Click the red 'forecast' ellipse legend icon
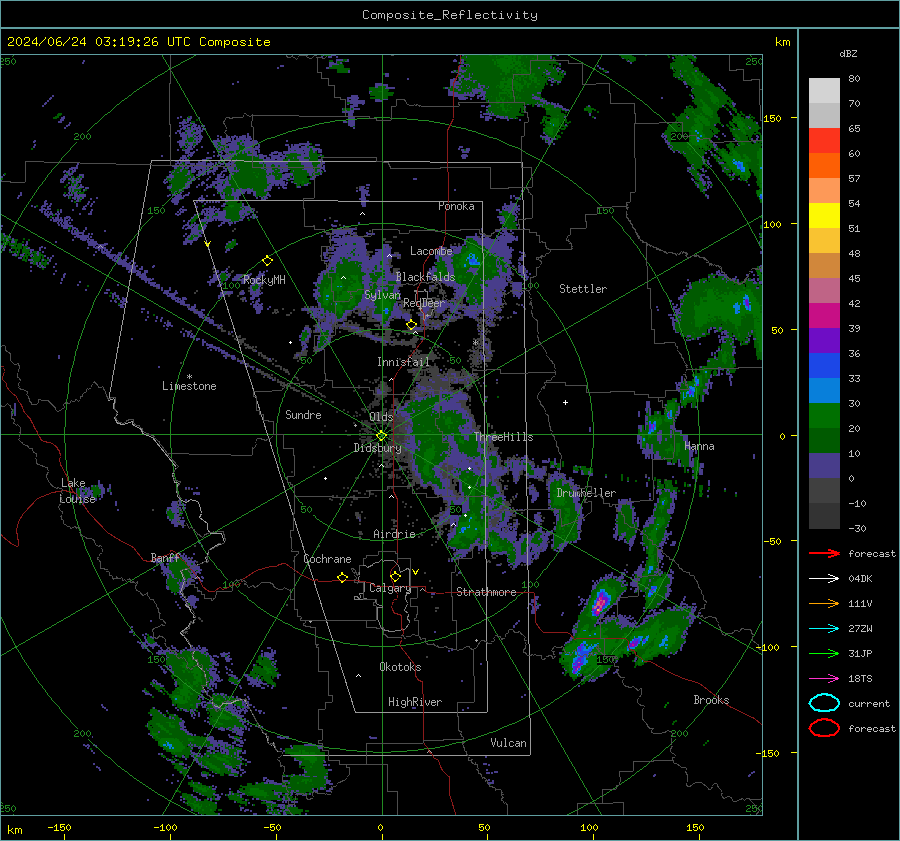This screenshot has height=841, width=900. tap(824, 728)
